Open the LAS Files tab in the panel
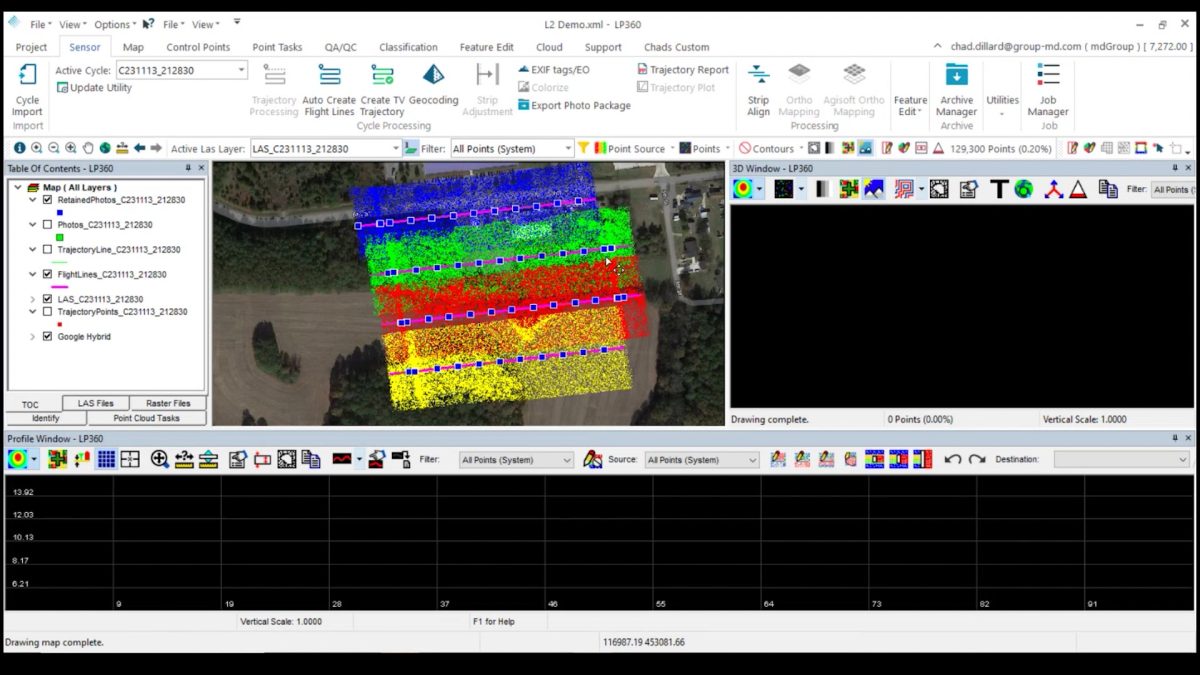Image resolution: width=1200 pixels, height=675 pixels. (95, 403)
